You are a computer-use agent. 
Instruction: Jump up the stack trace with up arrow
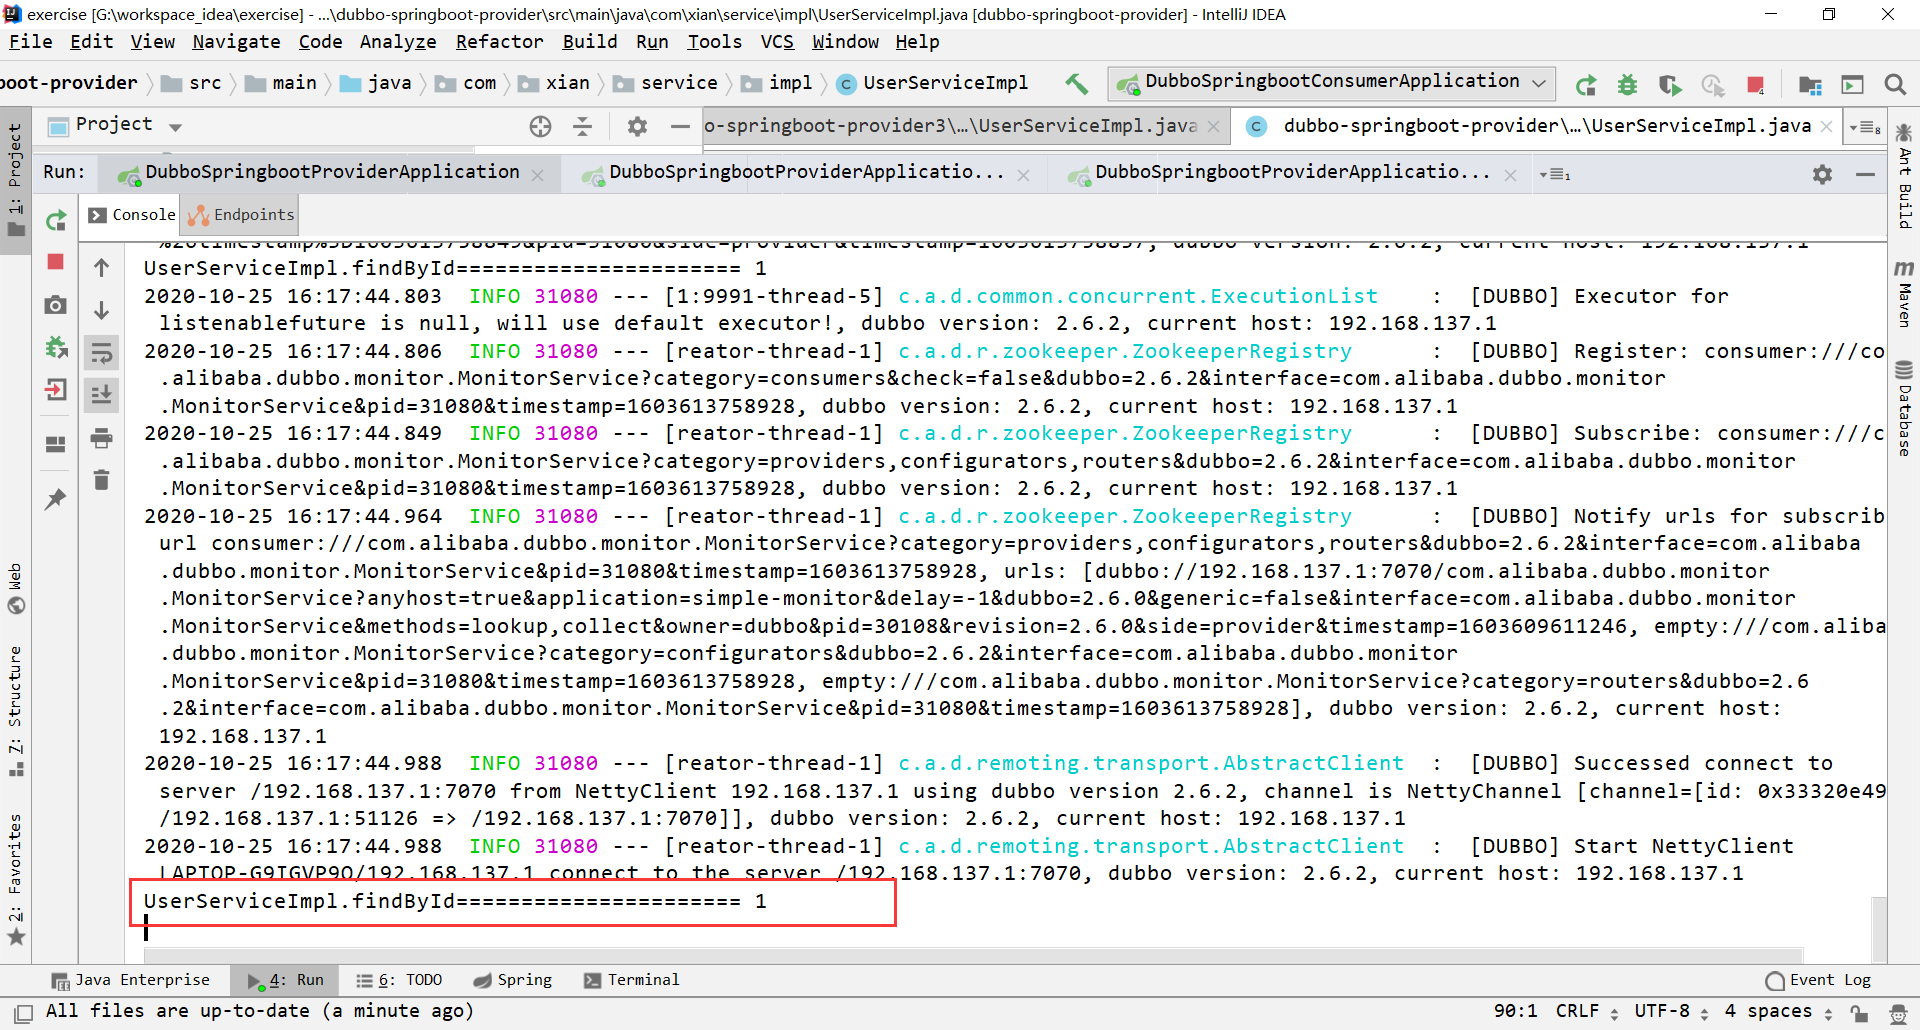[102, 268]
